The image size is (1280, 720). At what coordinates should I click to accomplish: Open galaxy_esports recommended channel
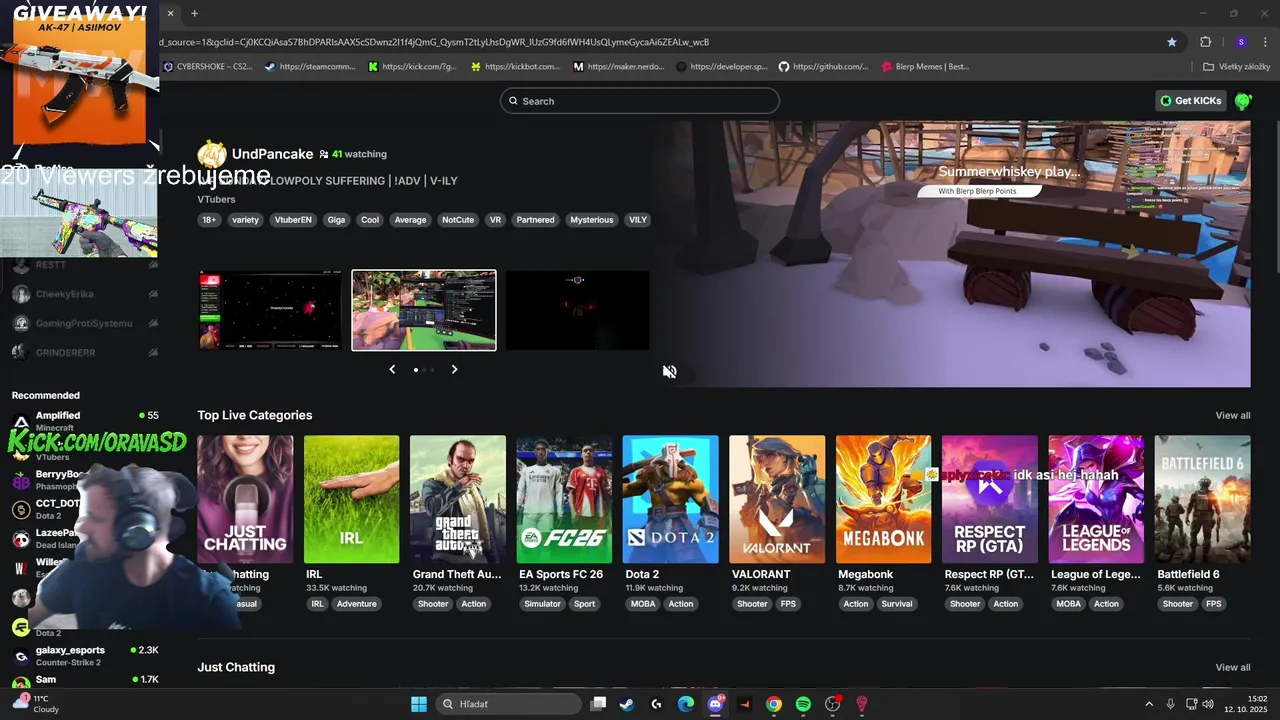click(85, 656)
